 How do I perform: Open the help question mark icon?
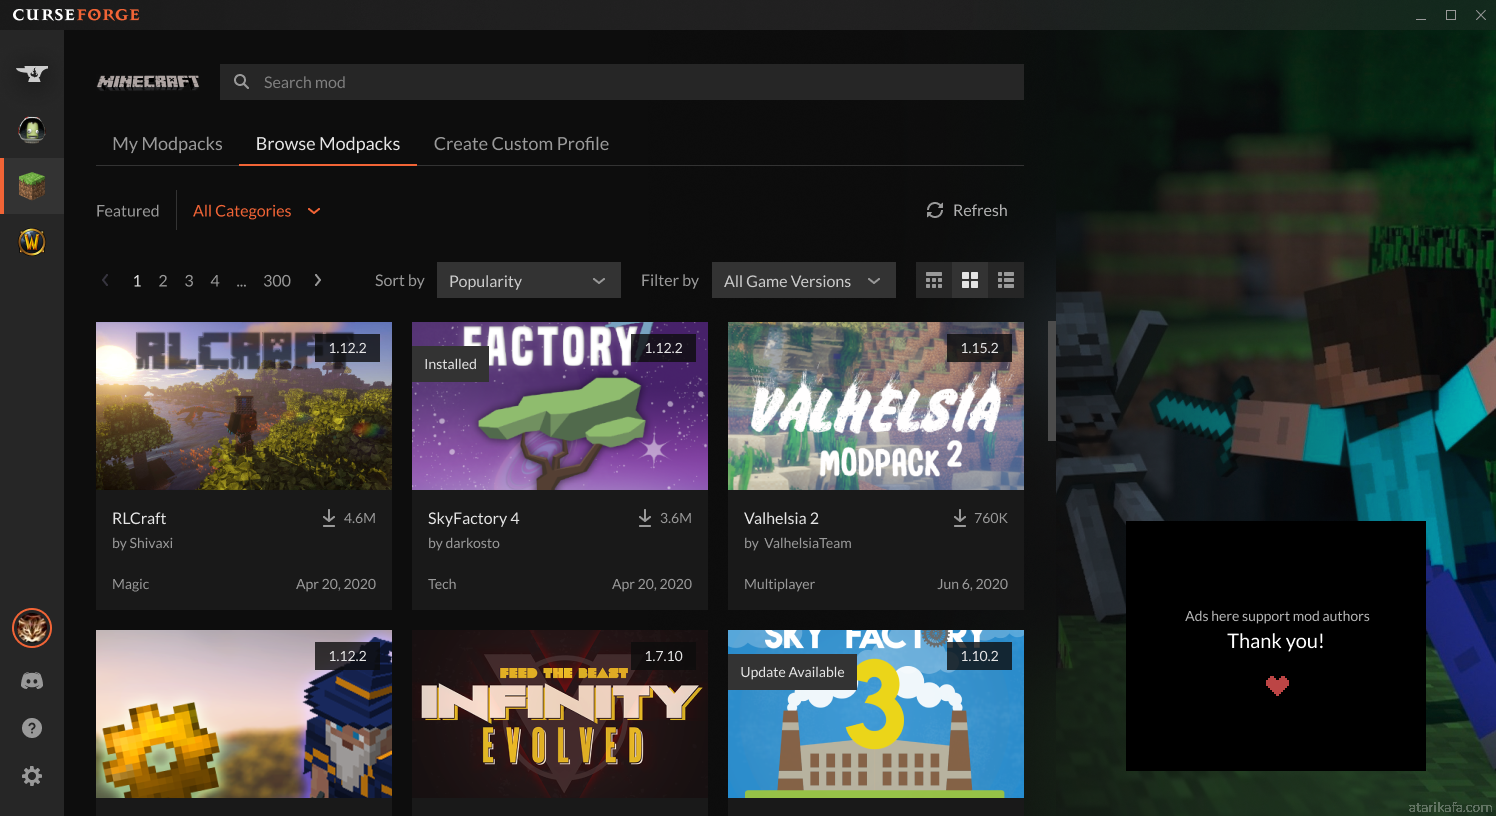point(32,728)
